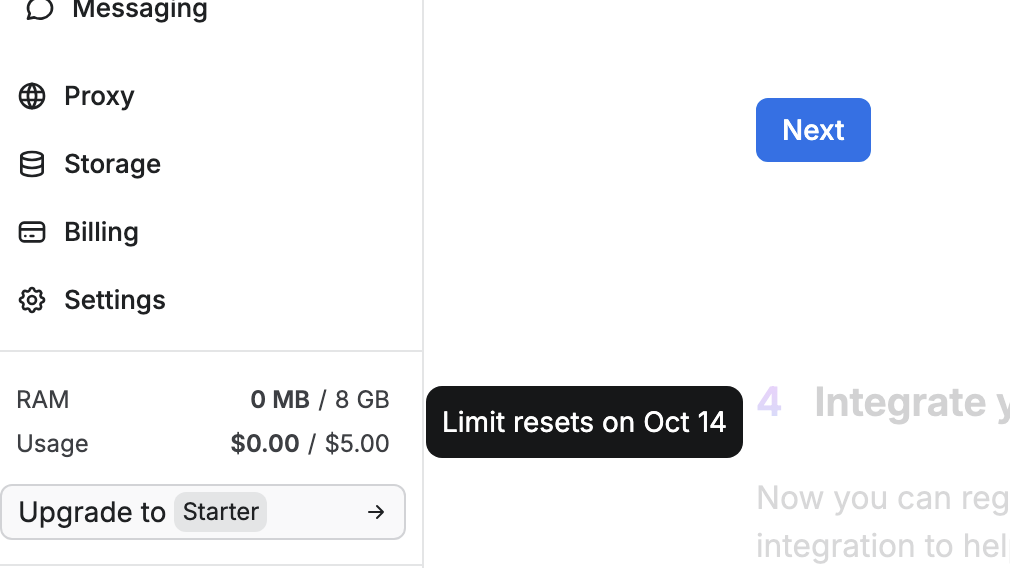Image resolution: width=1010 pixels, height=568 pixels.
Task: Select Settings text in the sidebar
Action: pos(115,300)
